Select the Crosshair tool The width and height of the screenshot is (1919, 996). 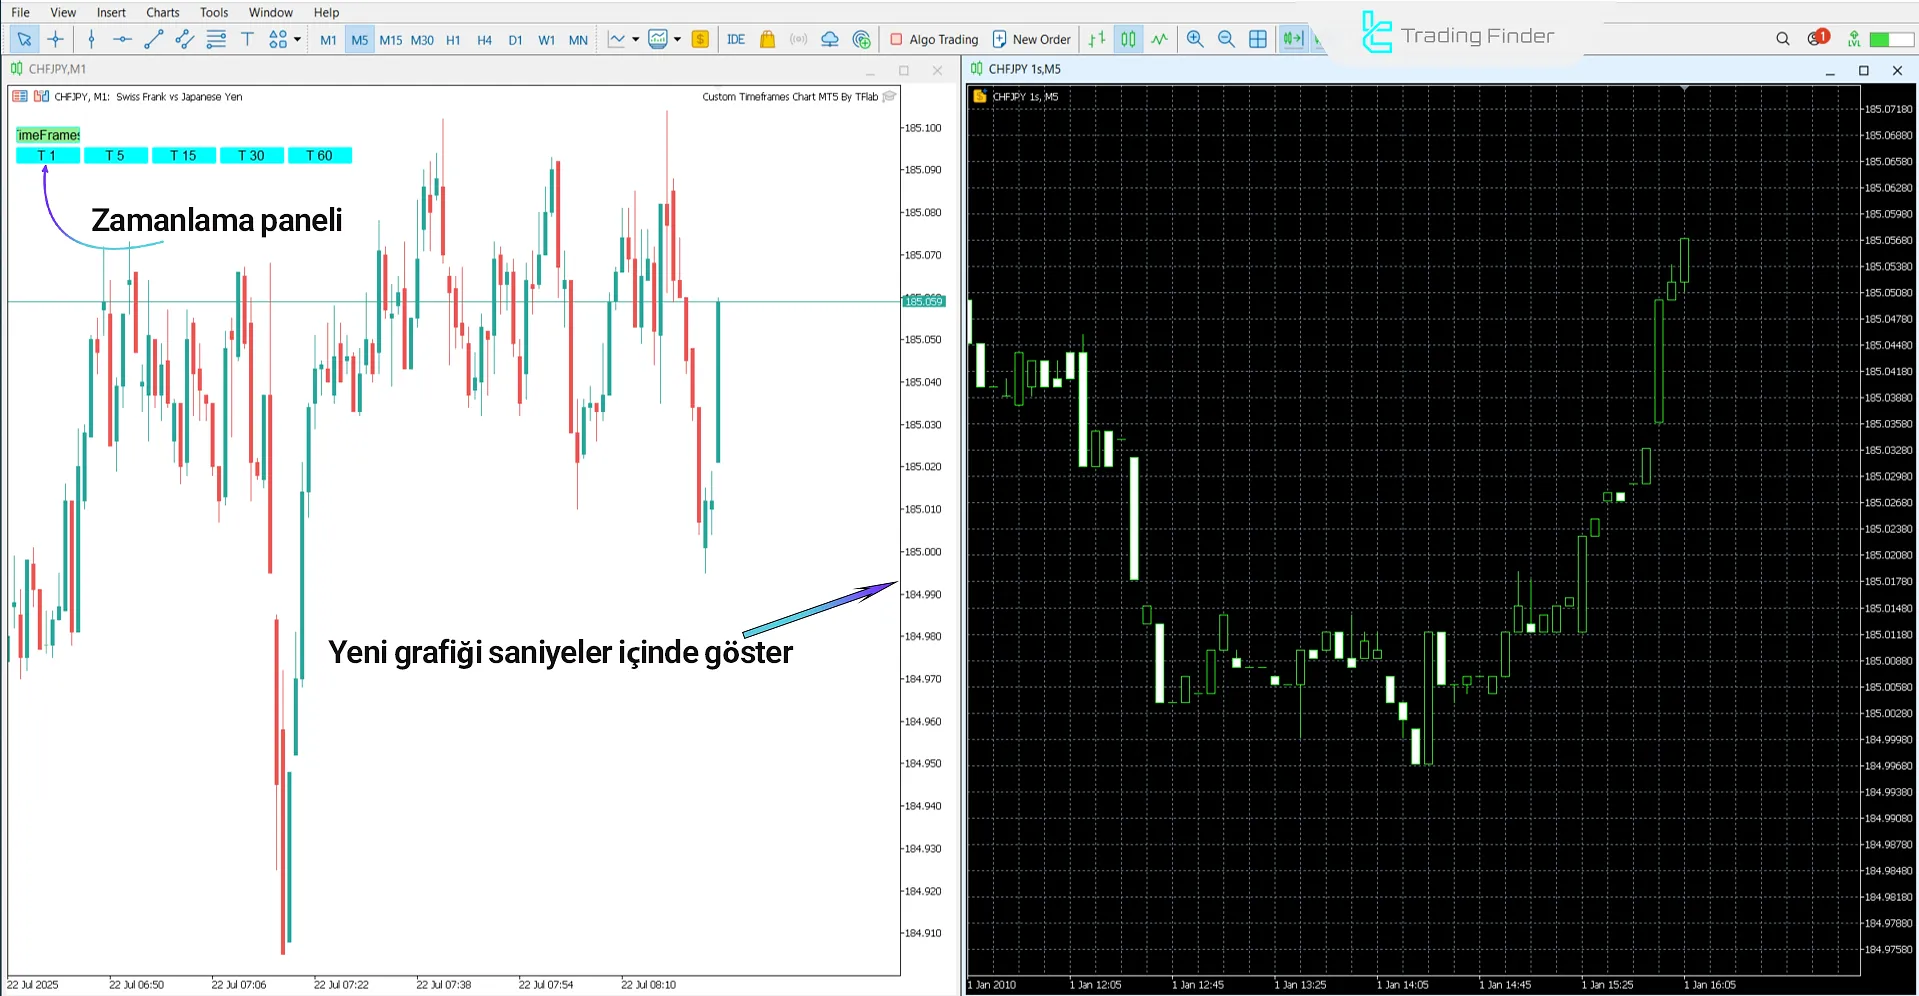(x=55, y=39)
